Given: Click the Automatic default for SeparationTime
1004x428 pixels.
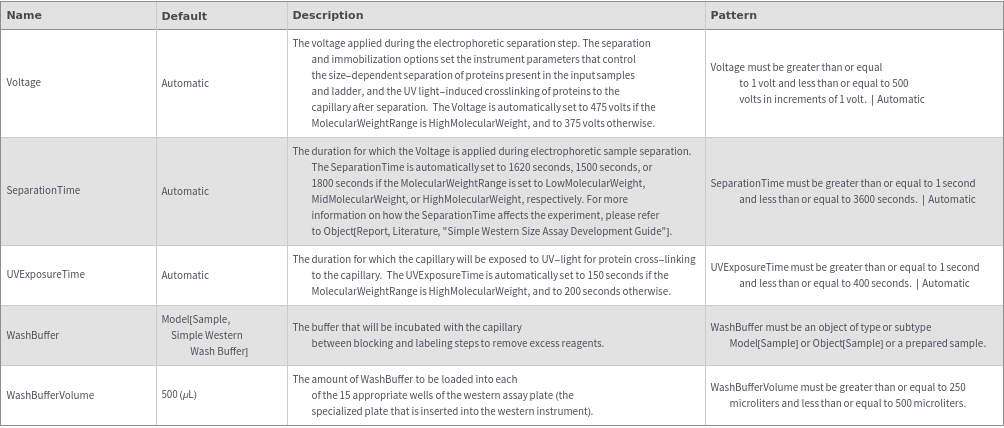Looking at the screenshot, I should click(x=185, y=191).
